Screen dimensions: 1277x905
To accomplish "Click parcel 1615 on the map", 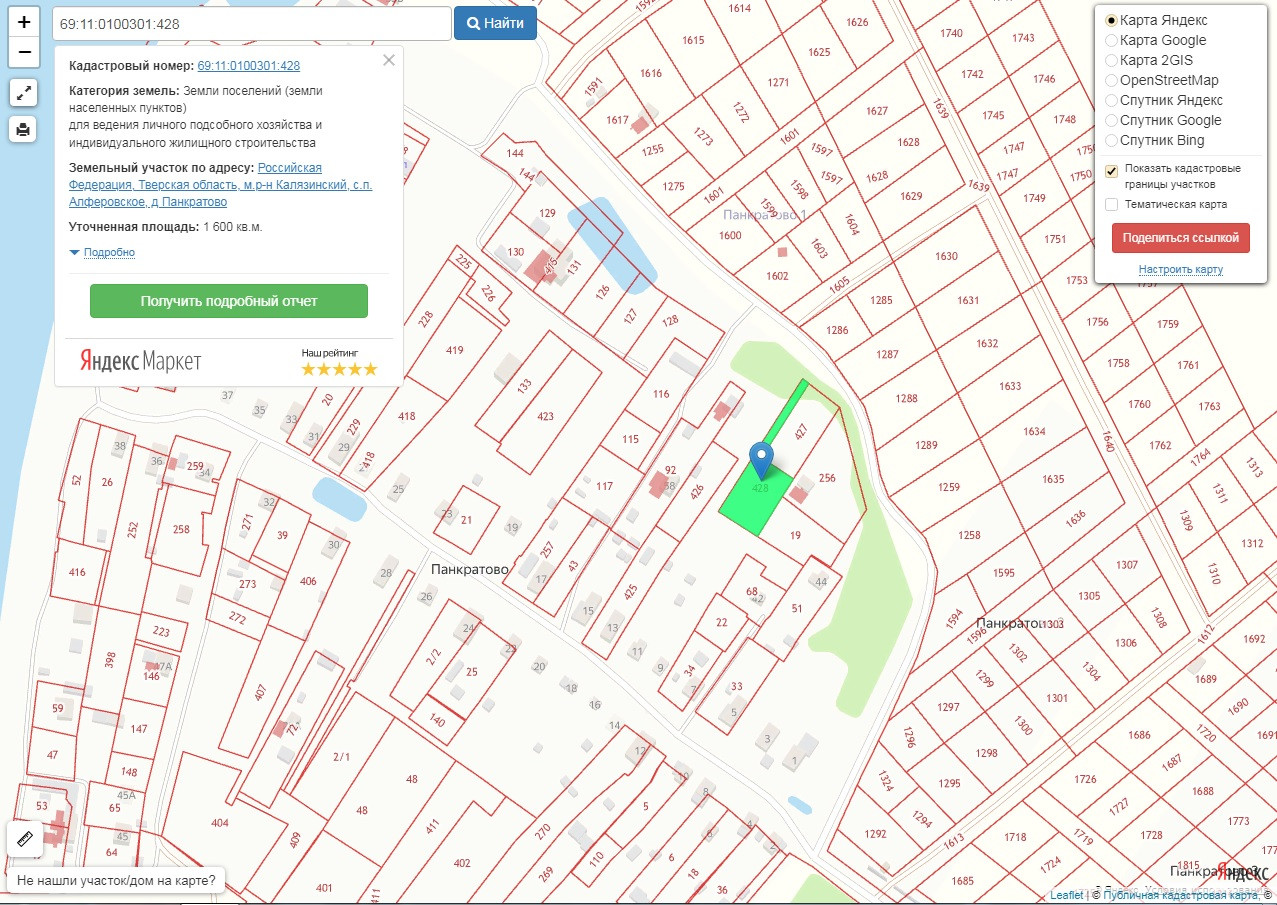I will pyautogui.click(x=693, y=40).
